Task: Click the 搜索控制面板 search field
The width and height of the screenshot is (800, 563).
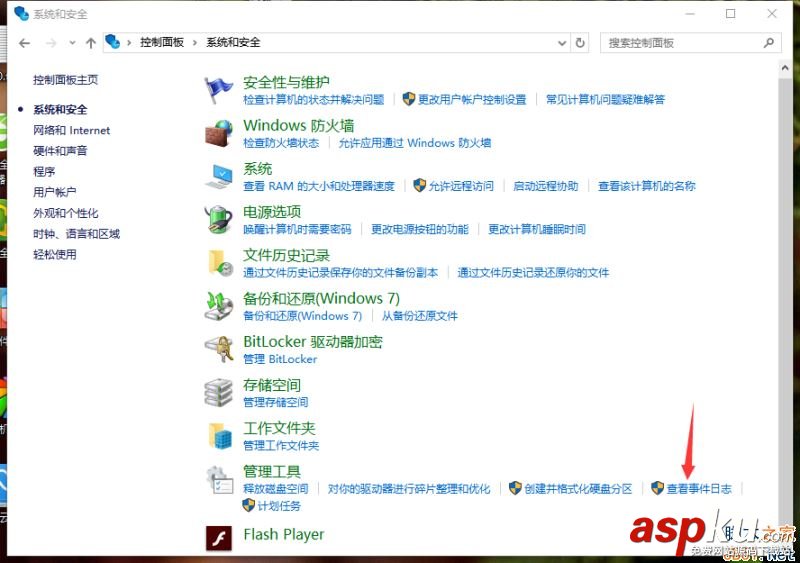Action: [x=691, y=43]
